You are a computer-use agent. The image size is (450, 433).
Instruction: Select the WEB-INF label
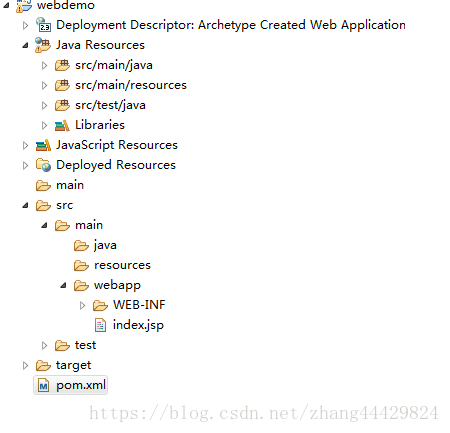pos(139,305)
